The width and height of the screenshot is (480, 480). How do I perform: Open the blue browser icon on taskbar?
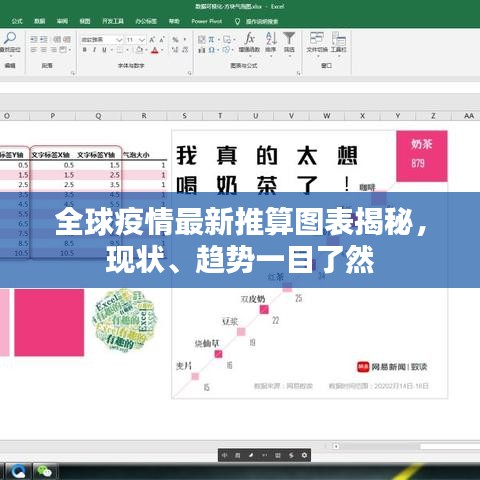pyautogui.click(x=18, y=471)
